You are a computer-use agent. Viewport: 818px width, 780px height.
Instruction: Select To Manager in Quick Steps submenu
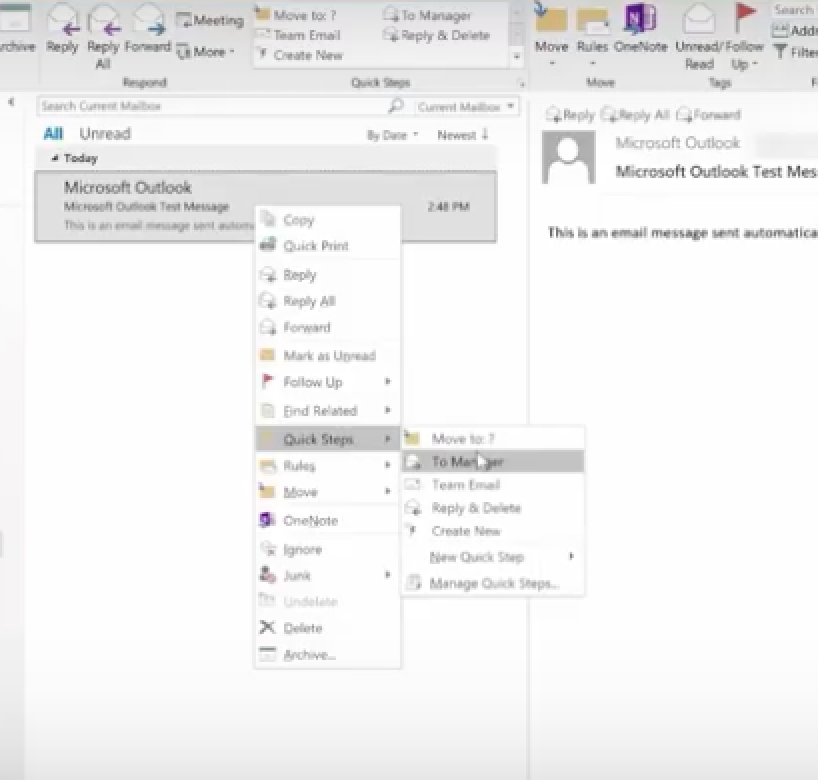[467, 462]
